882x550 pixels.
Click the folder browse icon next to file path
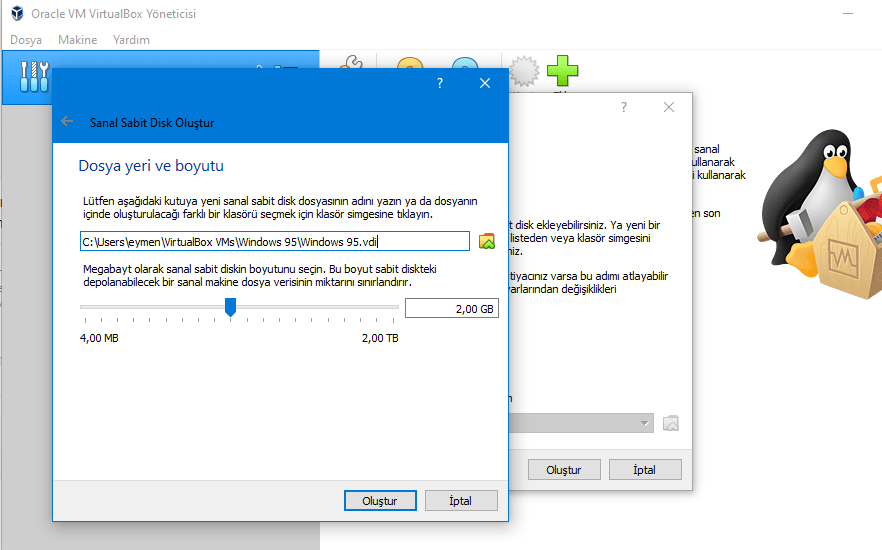coord(487,242)
